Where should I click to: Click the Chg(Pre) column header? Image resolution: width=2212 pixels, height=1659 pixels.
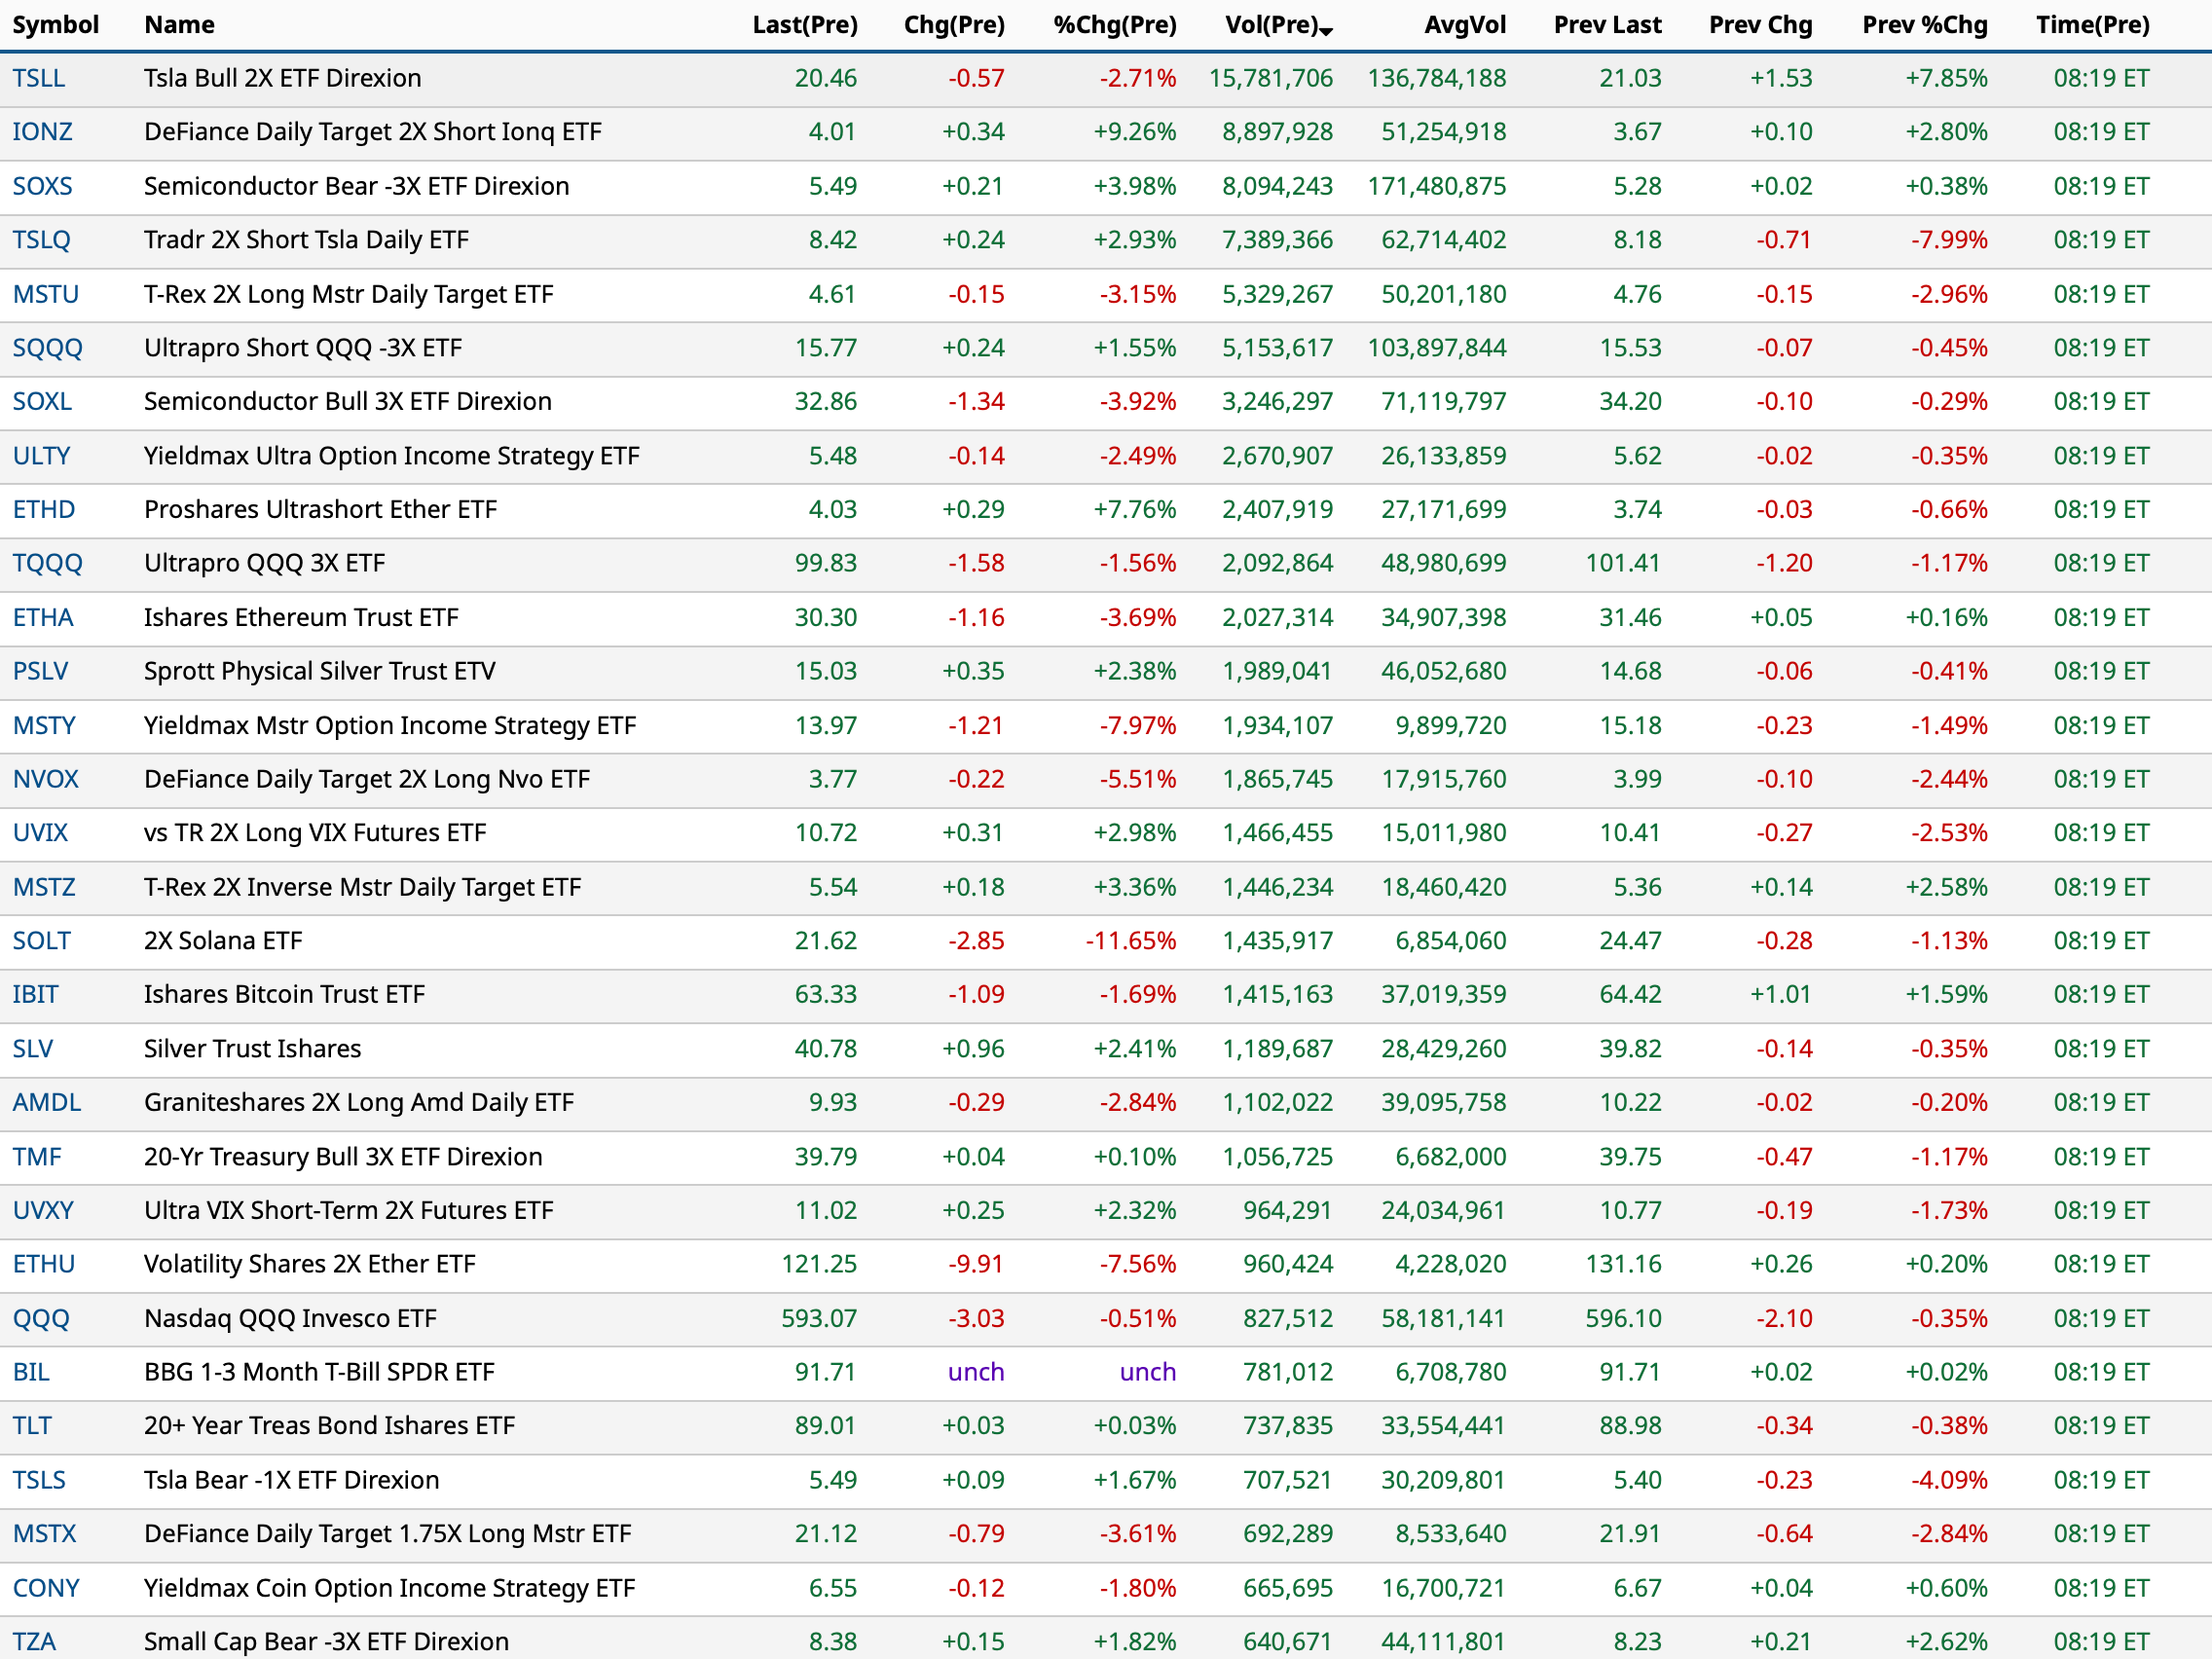(953, 24)
